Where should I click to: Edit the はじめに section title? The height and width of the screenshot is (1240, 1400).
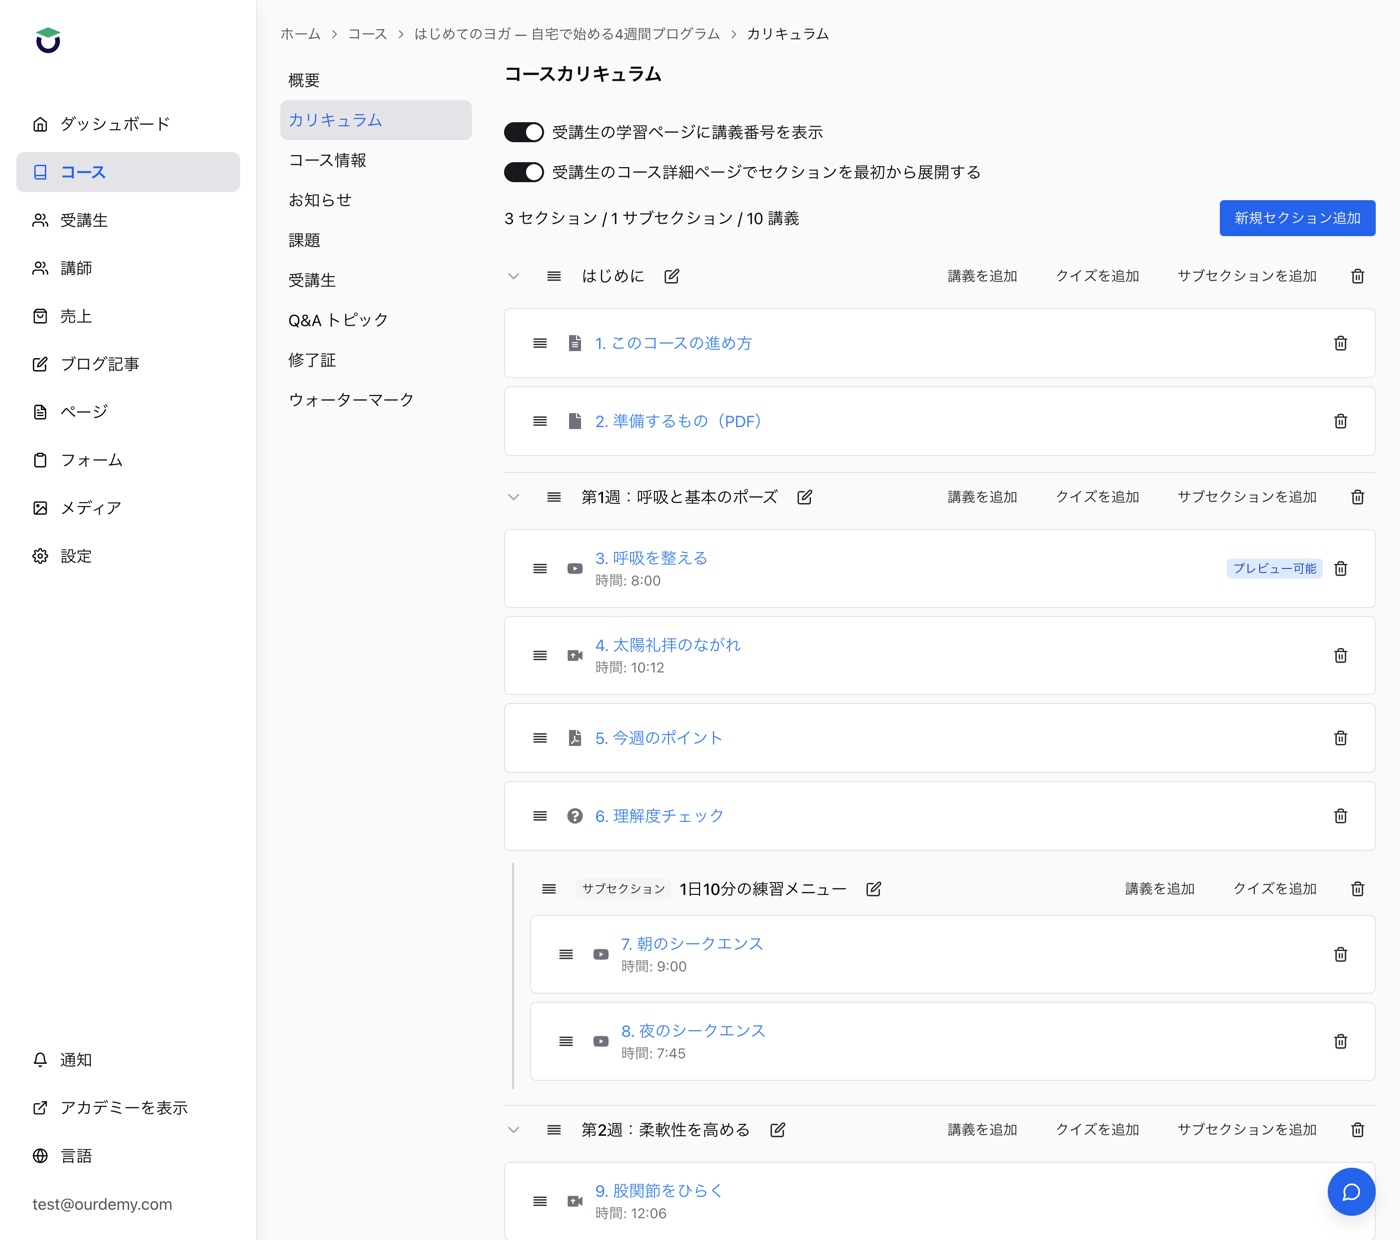click(672, 276)
